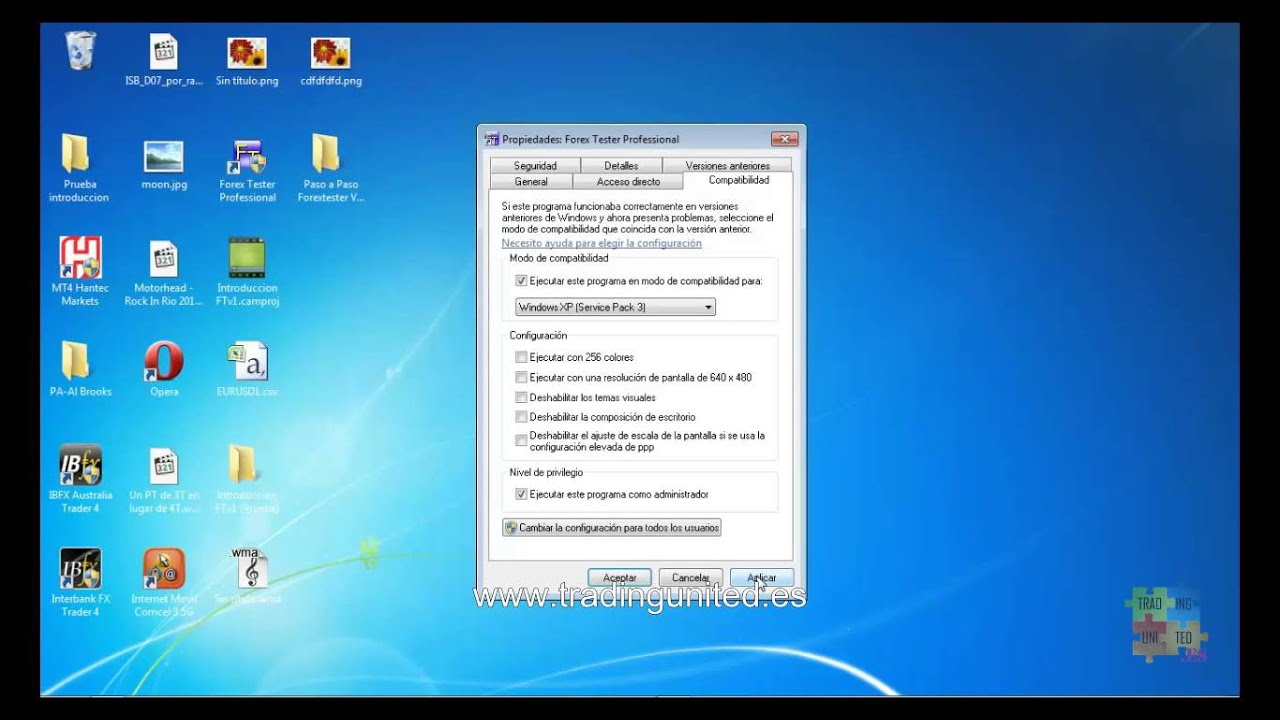Select the Prueba introduccion folder icon
The width and height of the screenshot is (1280, 720).
point(78,155)
